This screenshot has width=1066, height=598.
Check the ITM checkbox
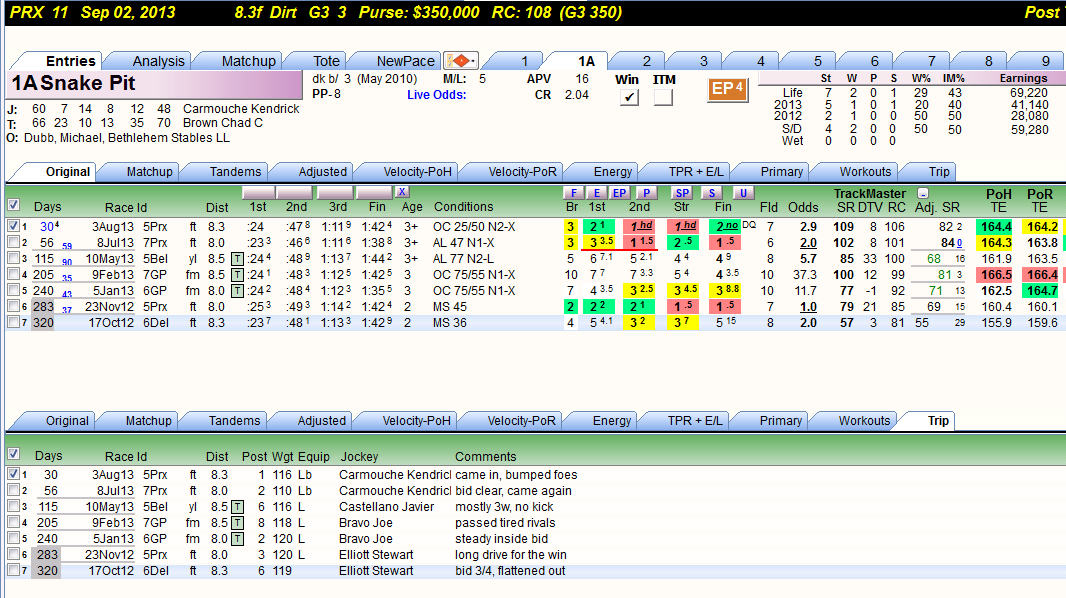coord(663,97)
